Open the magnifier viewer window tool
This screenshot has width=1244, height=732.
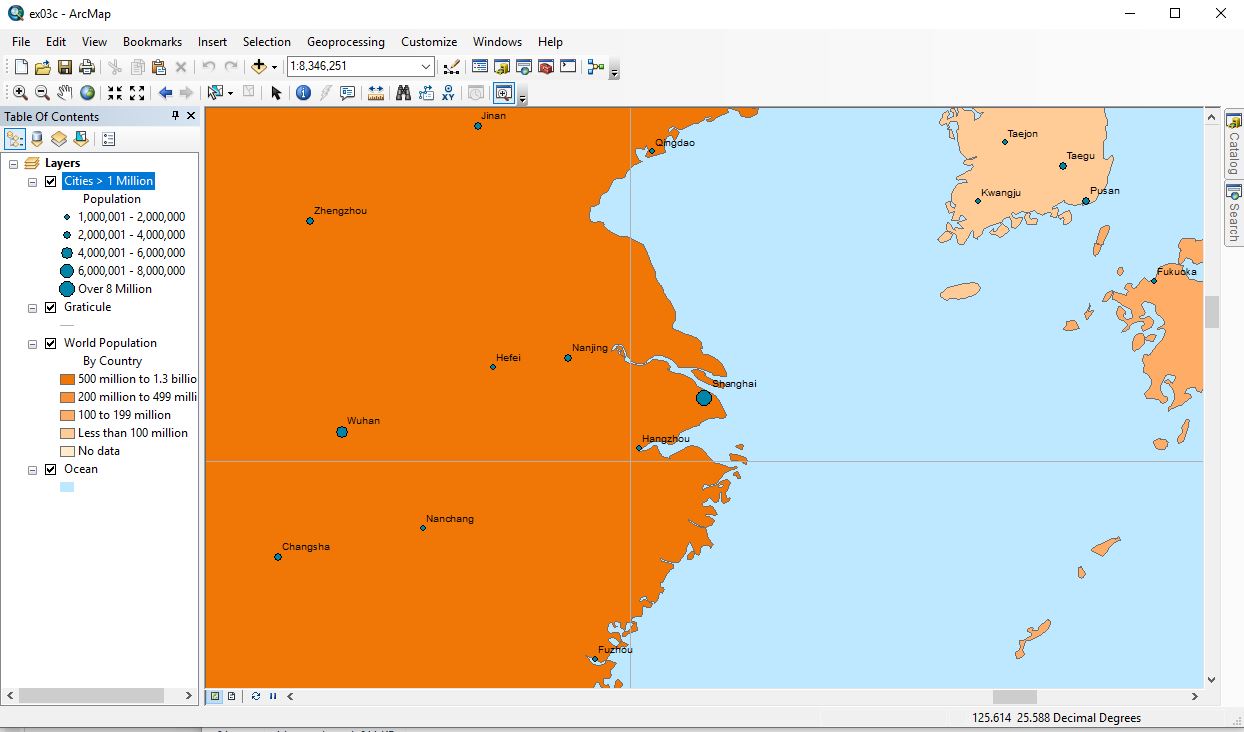point(503,93)
